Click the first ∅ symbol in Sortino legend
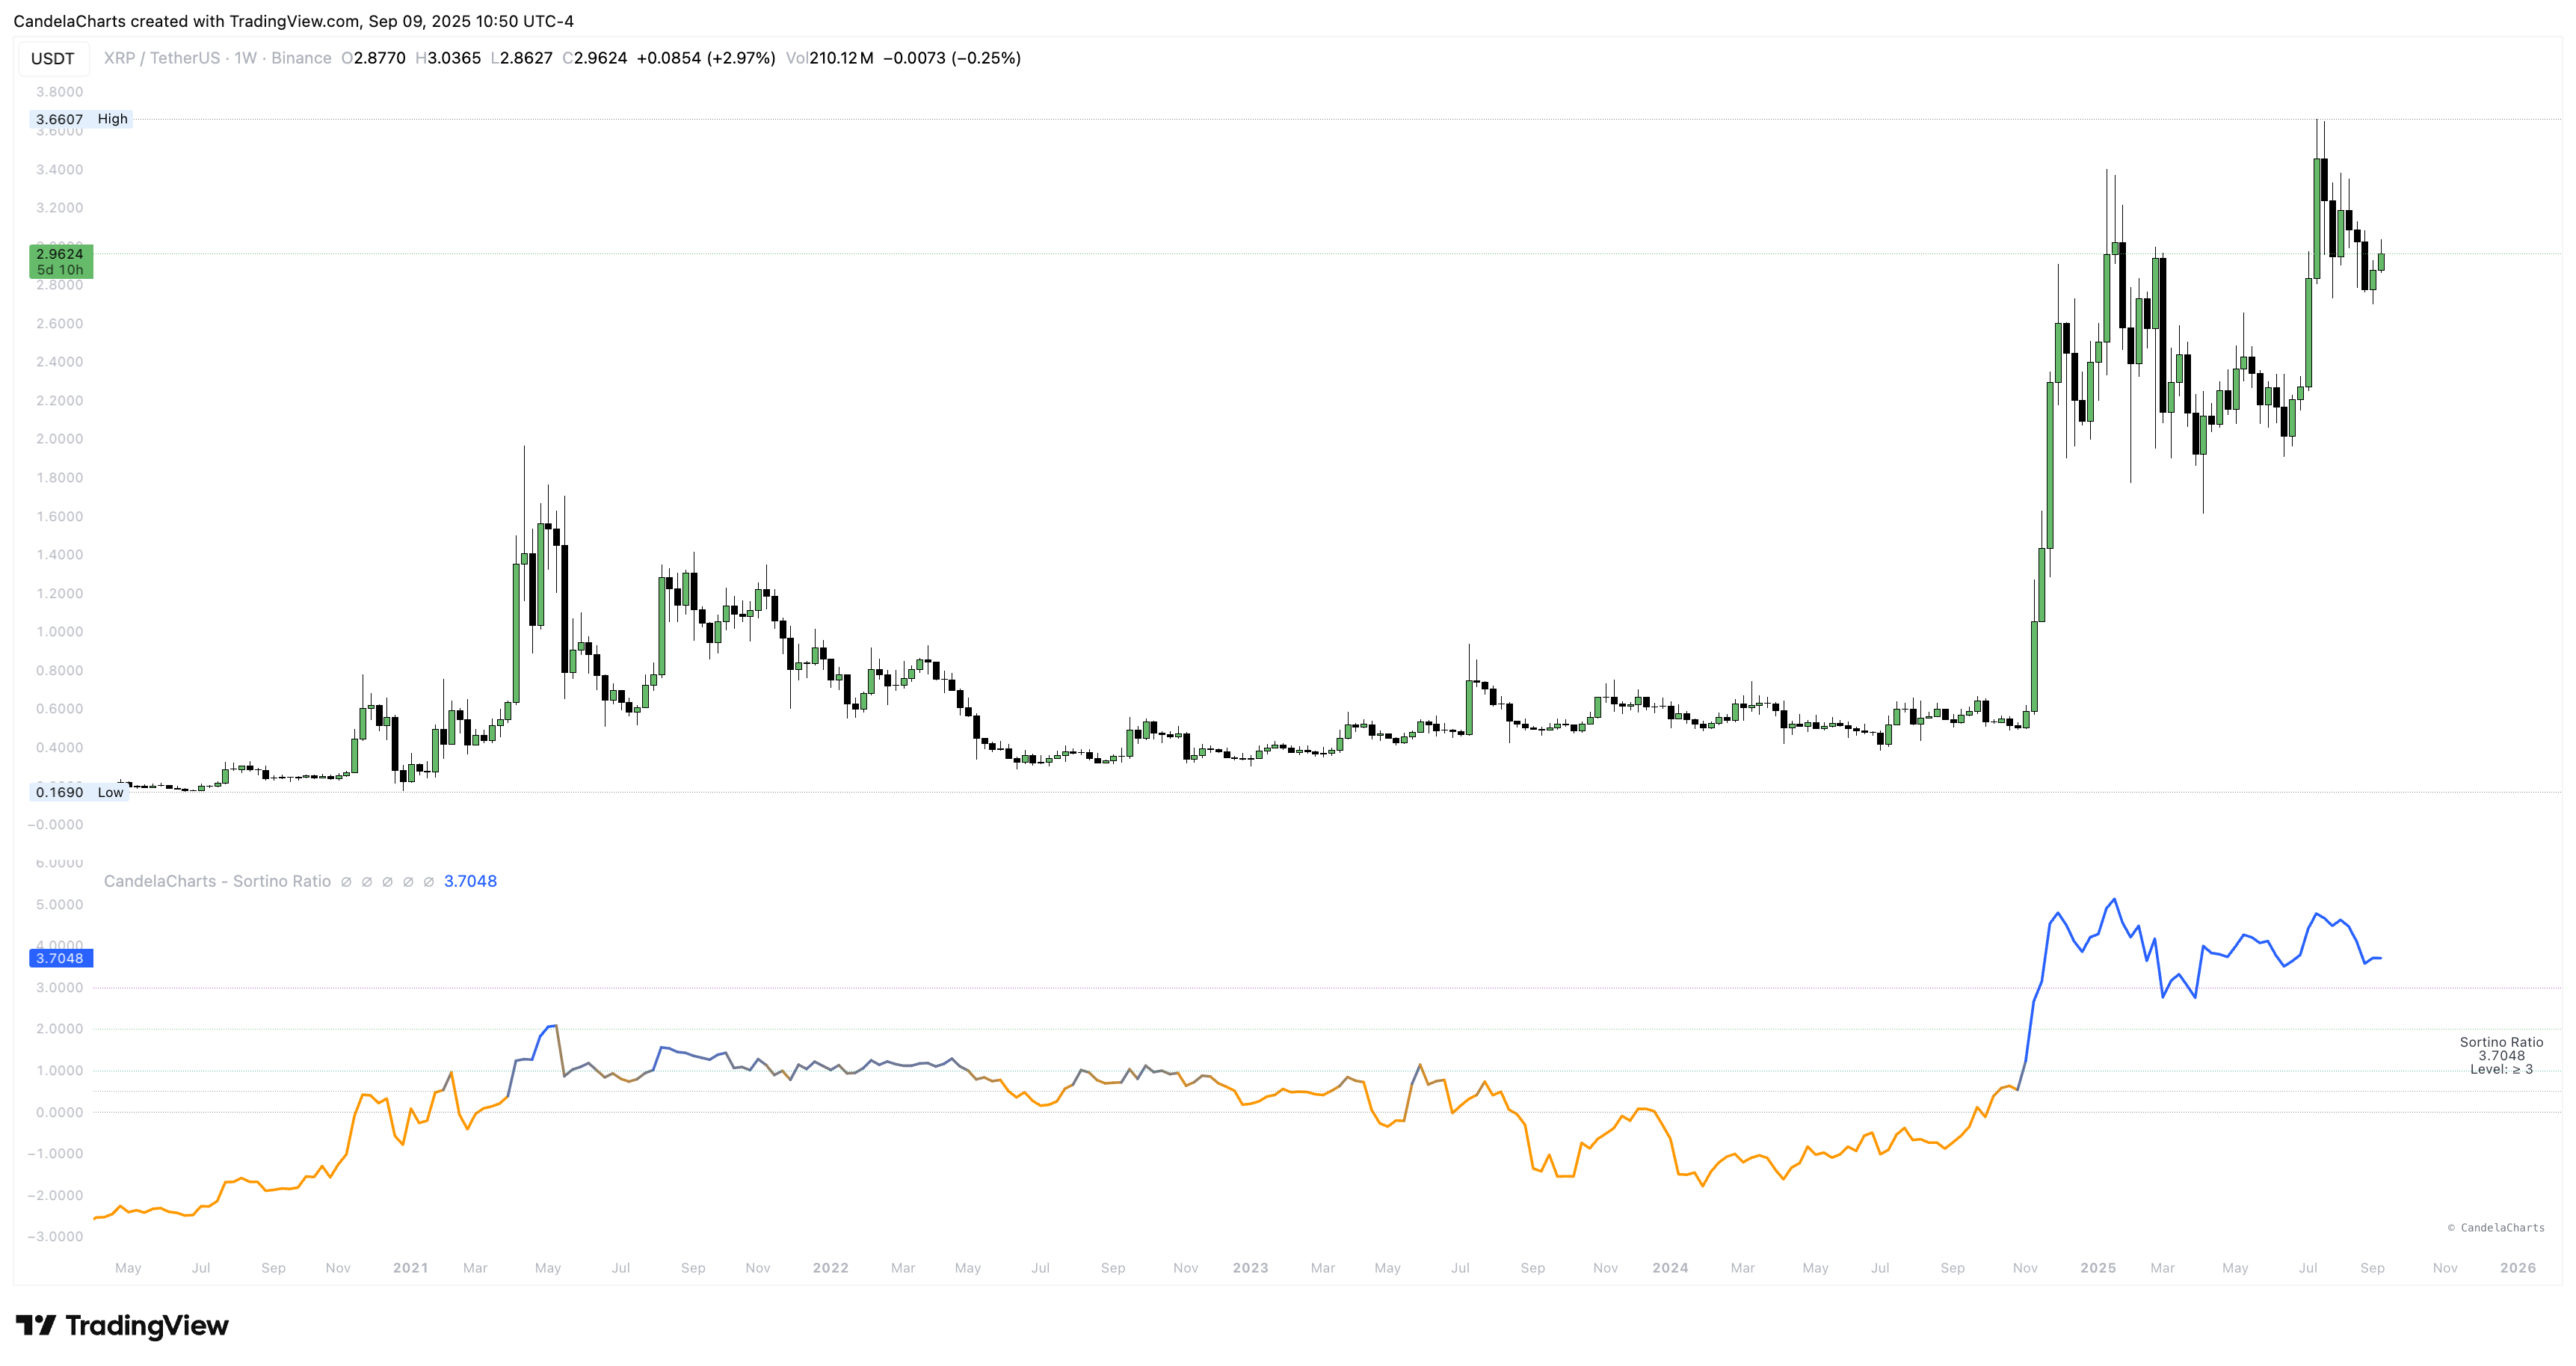The height and width of the screenshot is (1366, 2576). tap(346, 882)
